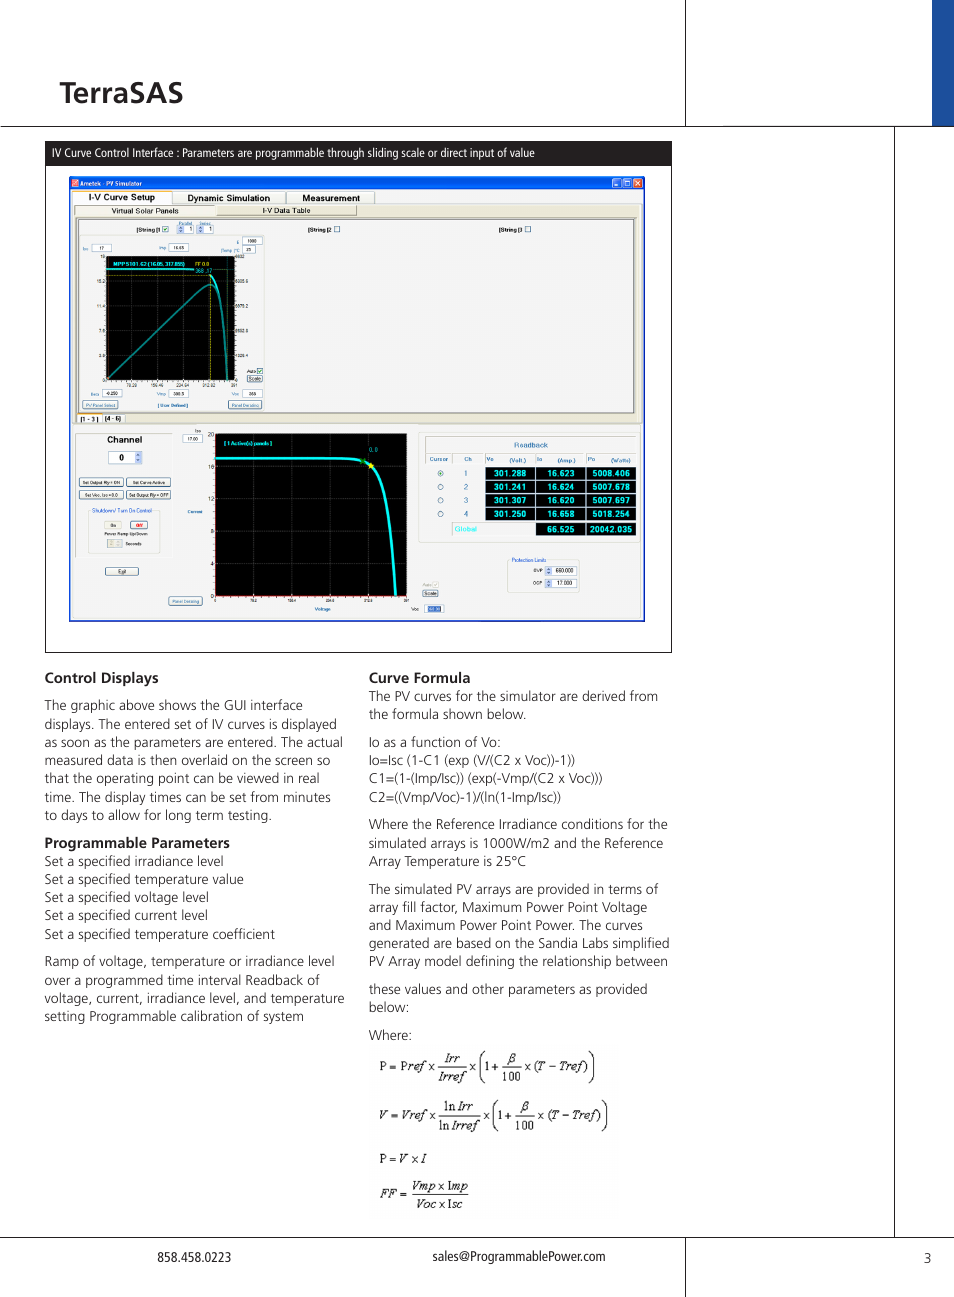Click Set Voc, Isc = 0.0 button
The image size is (954, 1297).
point(101,495)
